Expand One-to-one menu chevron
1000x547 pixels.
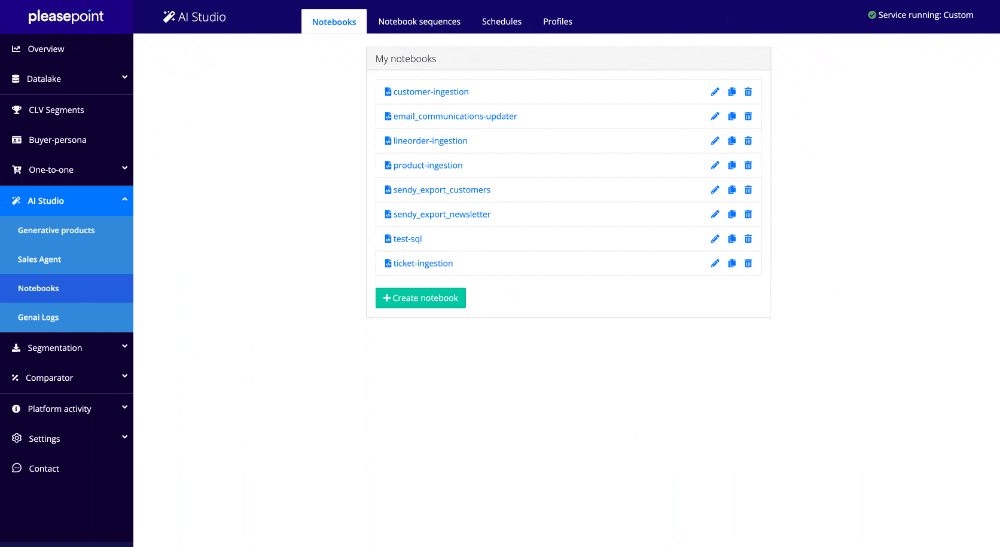[x=124, y=168]
